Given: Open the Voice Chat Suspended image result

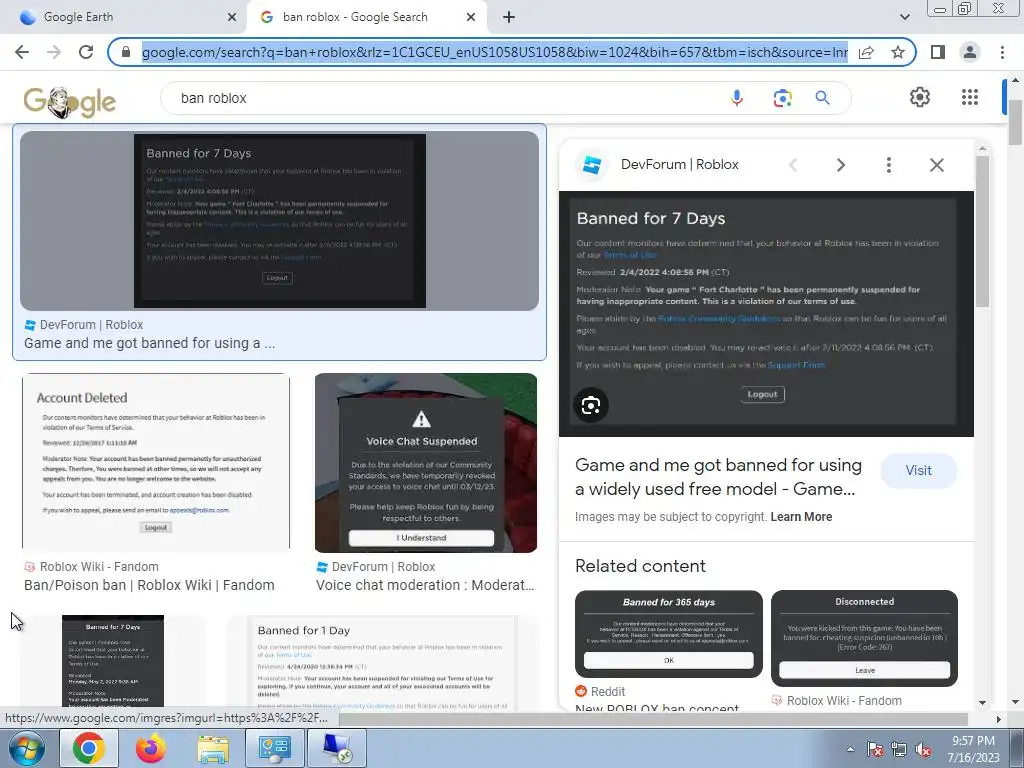Looking at the screenshot, I should coord(426,462).
